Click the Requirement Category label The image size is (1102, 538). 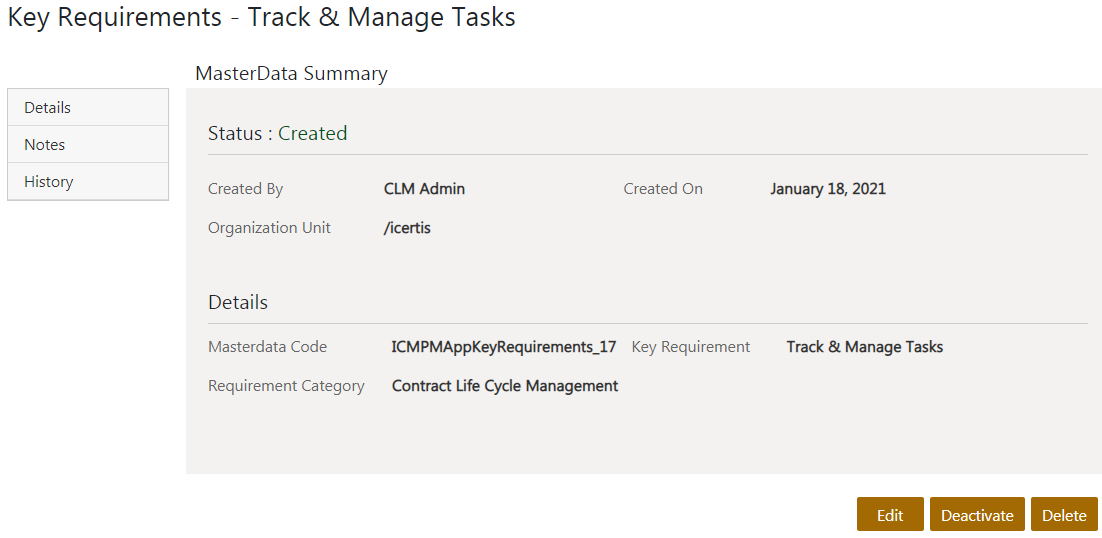pyautogui.click(x=286, y=386)
